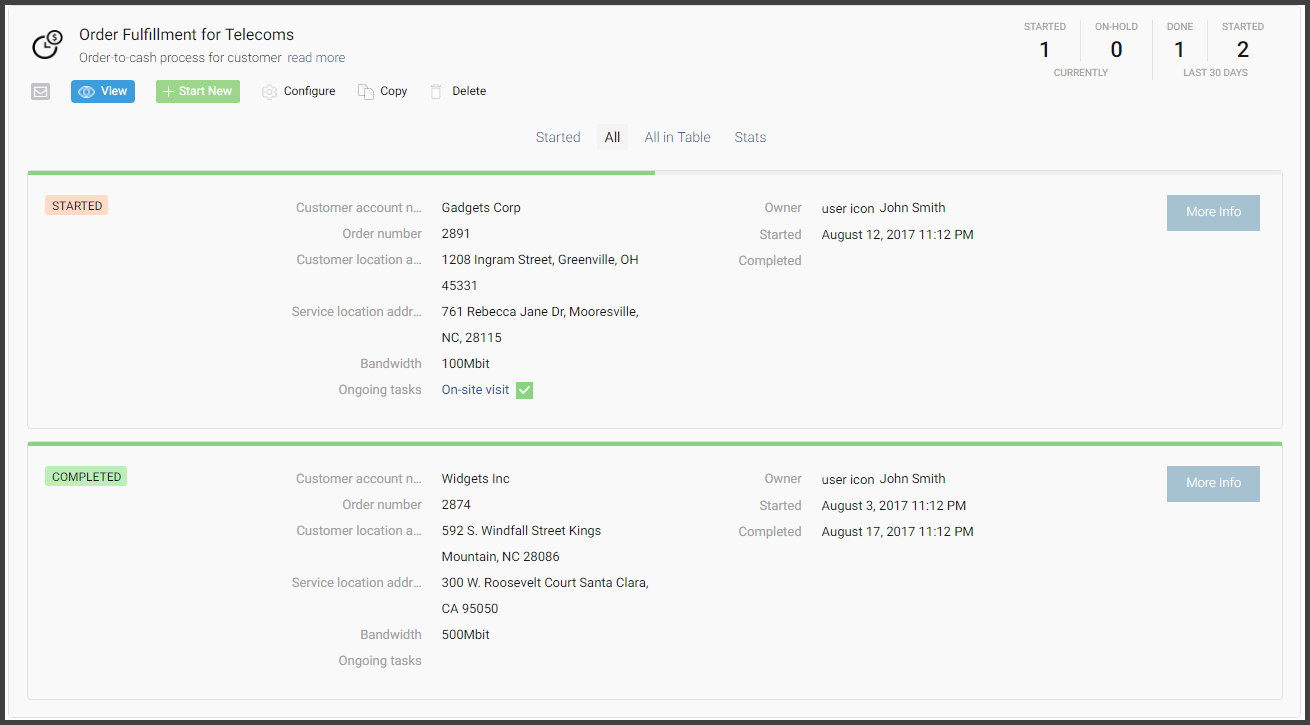Click the plus icon inside Start New
1310x725 pixels.
pyautogui.click(x=166, y=91)
